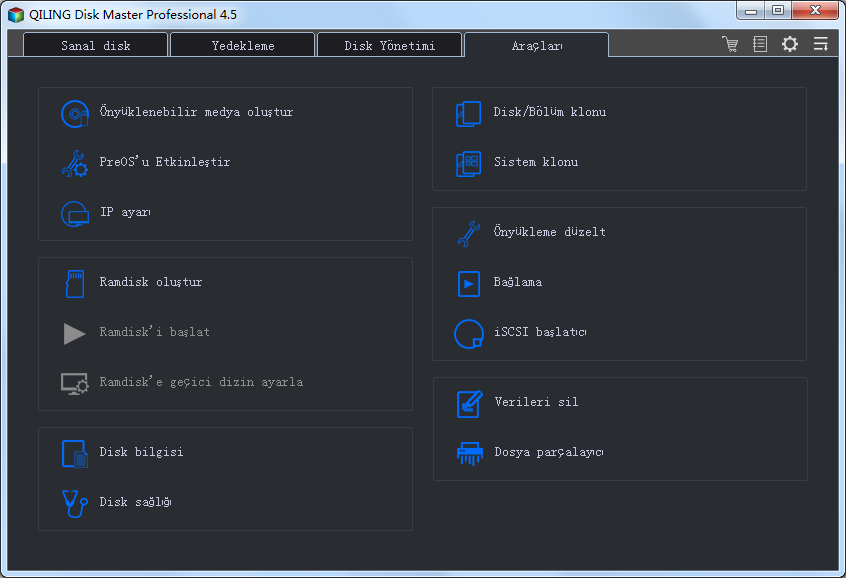846x578 pixels.
Task: Click the QILING app cube icon in the title bar
Action: click(16, 15)
